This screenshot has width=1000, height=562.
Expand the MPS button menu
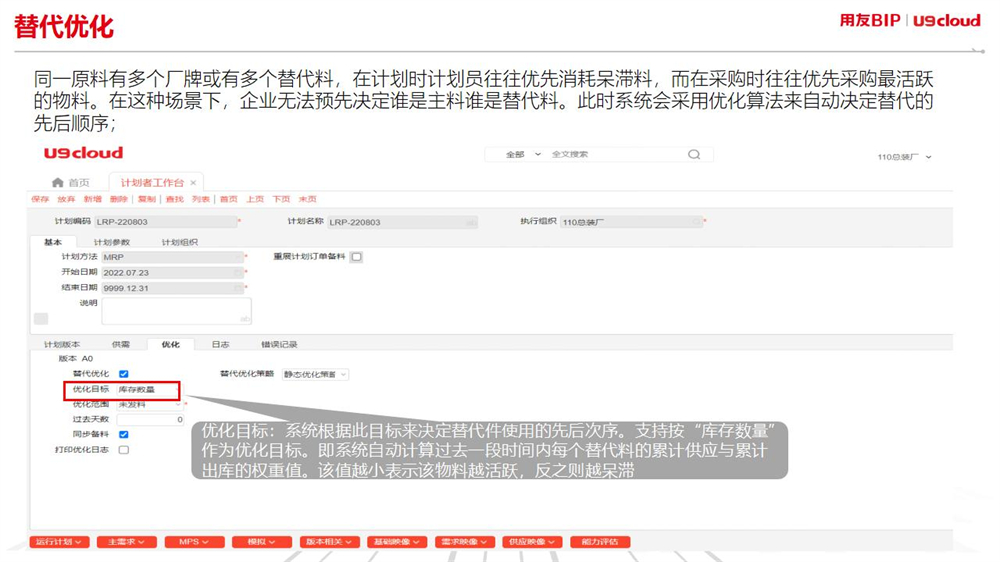pos(195,542)
